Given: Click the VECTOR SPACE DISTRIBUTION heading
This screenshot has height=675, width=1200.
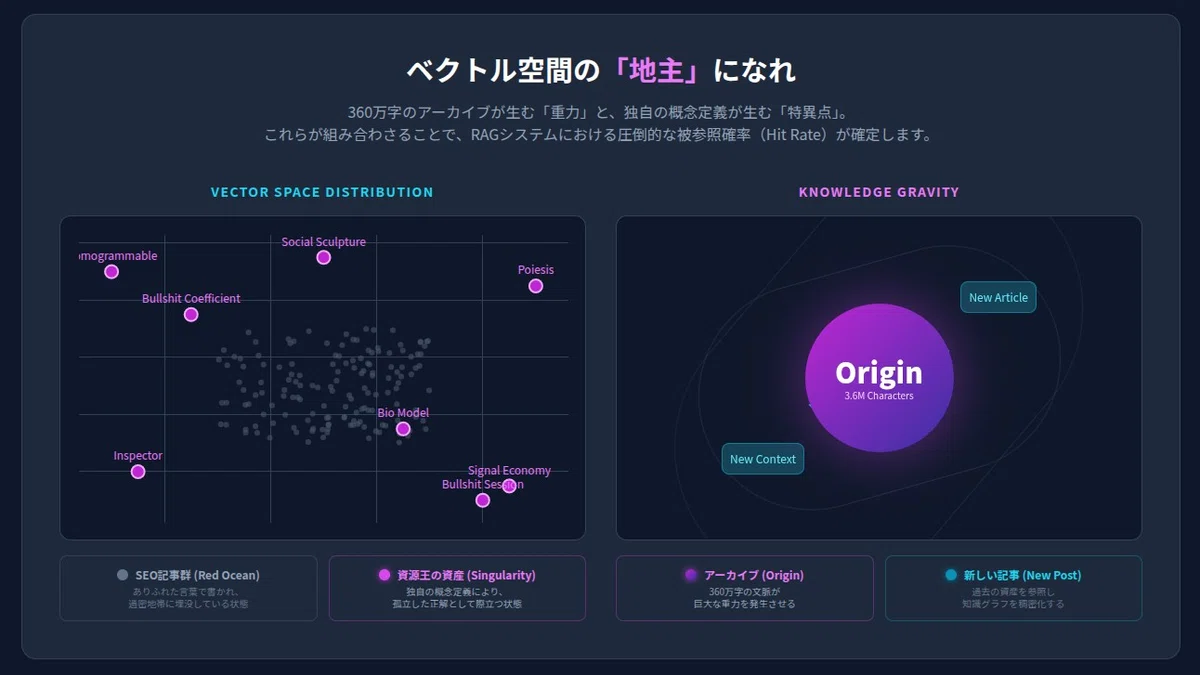Looking at the screenshot, I should point(322,192).
